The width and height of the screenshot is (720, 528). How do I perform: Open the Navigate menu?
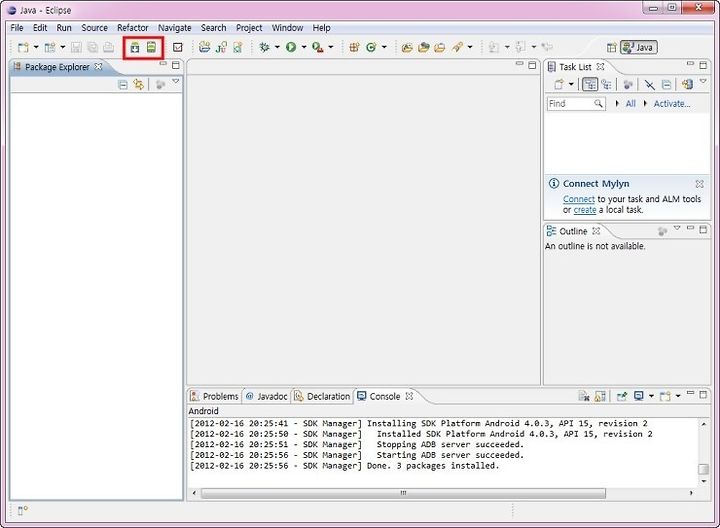click(174, 28)
